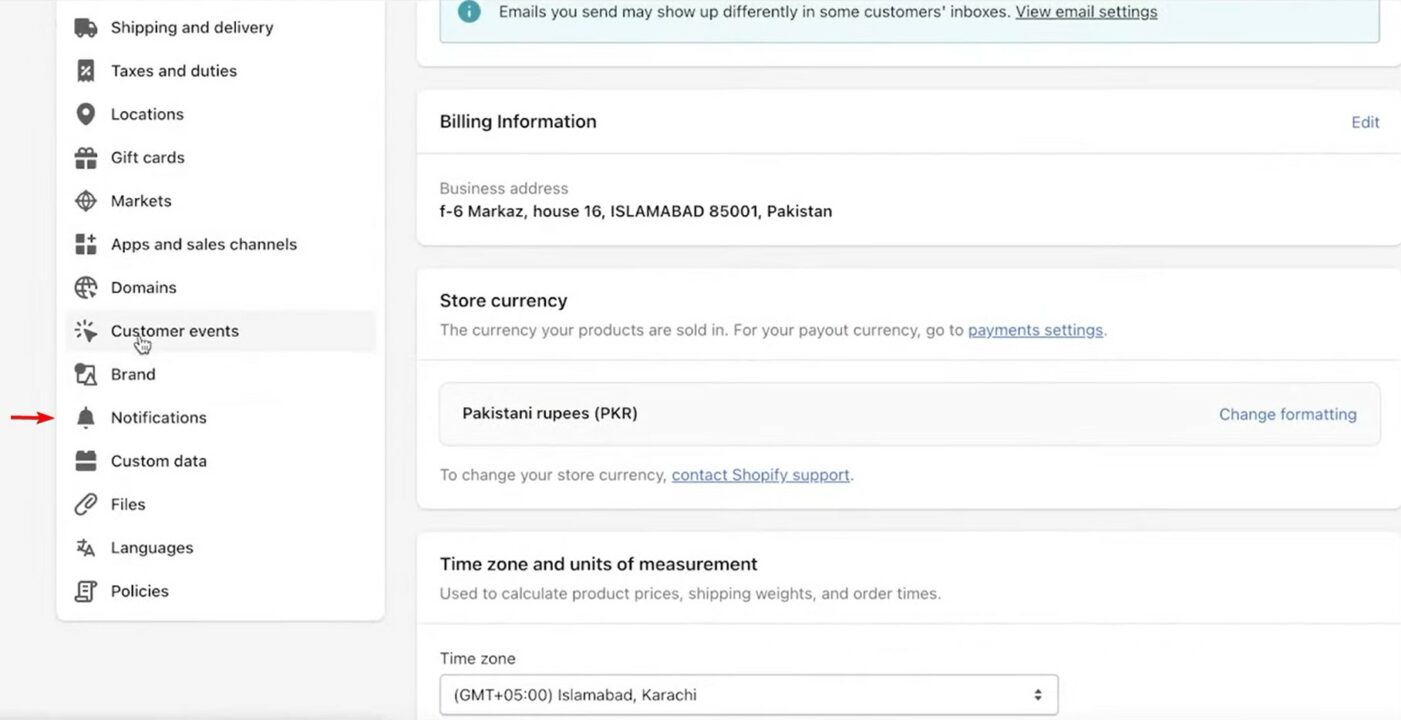Screen dimensions: 1401x720
Task: Open the payments settings link
Action: [x=1035, y=329]
